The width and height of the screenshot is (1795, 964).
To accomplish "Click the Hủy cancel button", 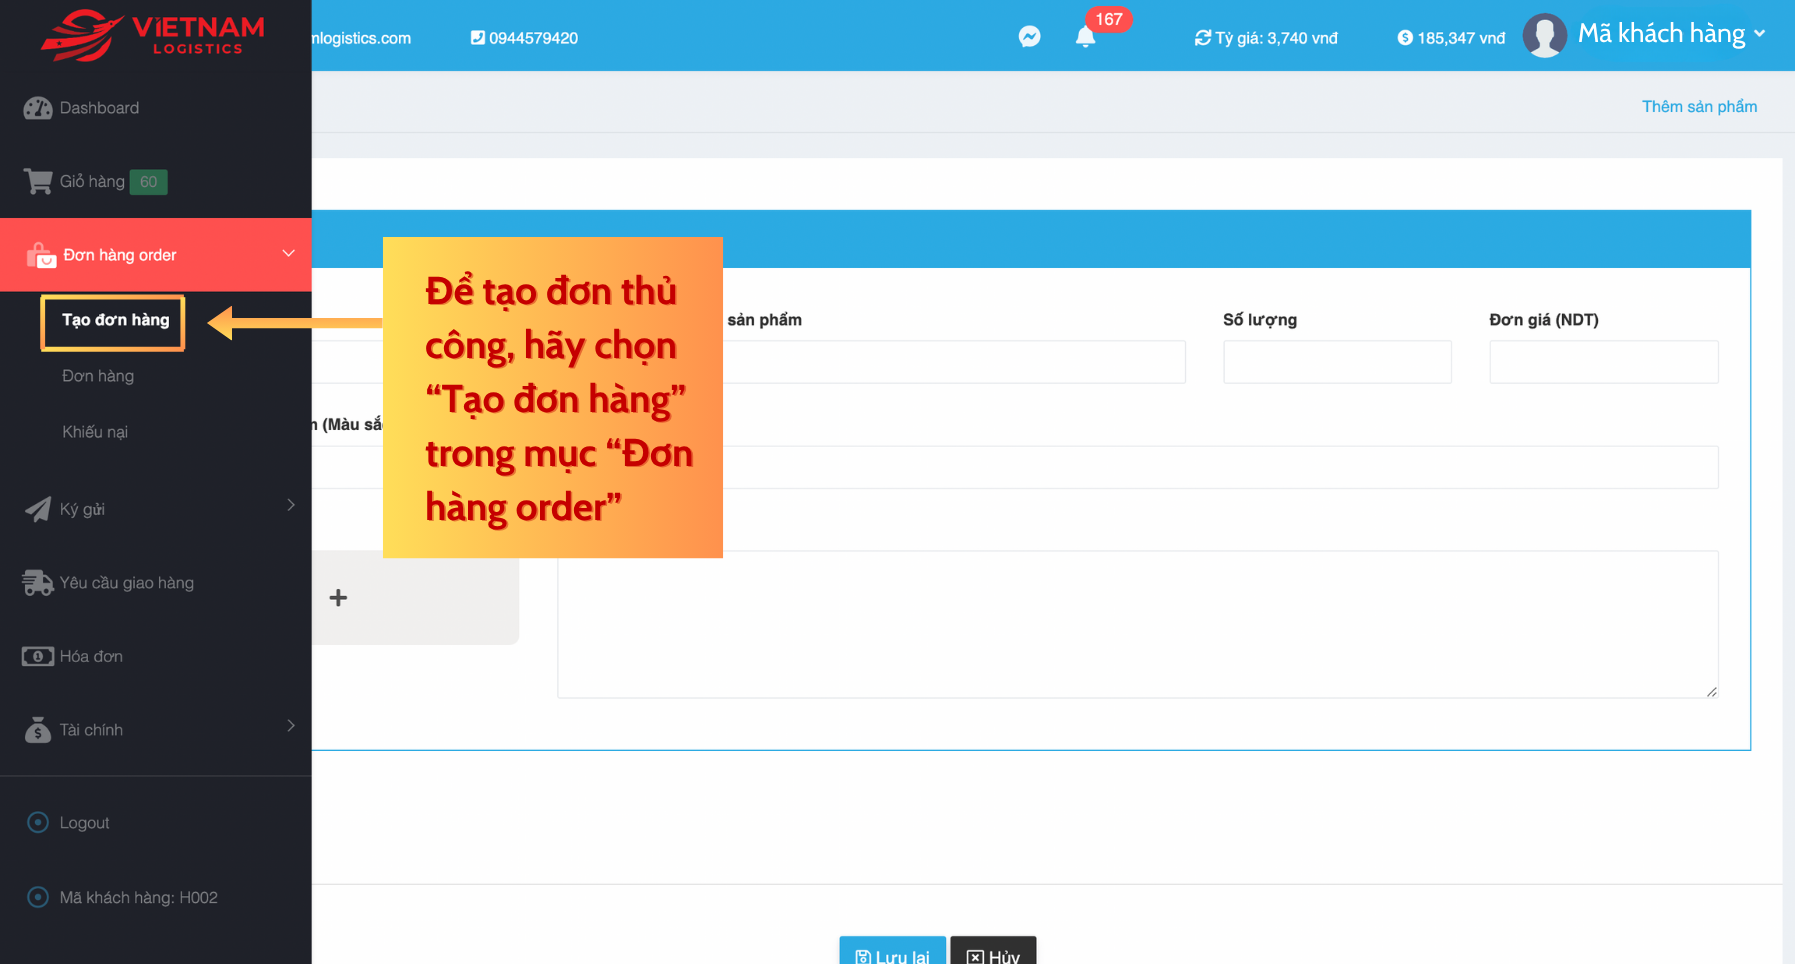I will [x=993, y=951].
